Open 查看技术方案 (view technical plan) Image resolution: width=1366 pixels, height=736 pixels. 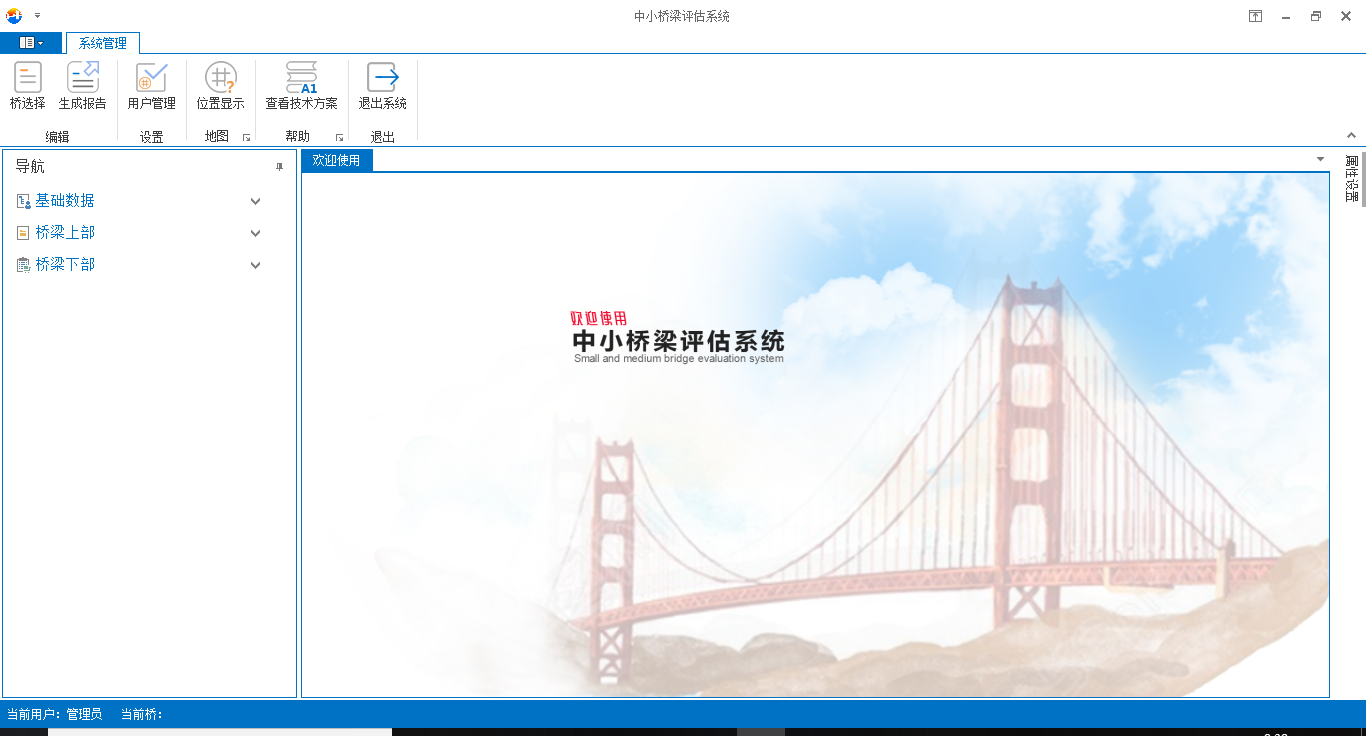pyautogui.click(x=301, y=78)
